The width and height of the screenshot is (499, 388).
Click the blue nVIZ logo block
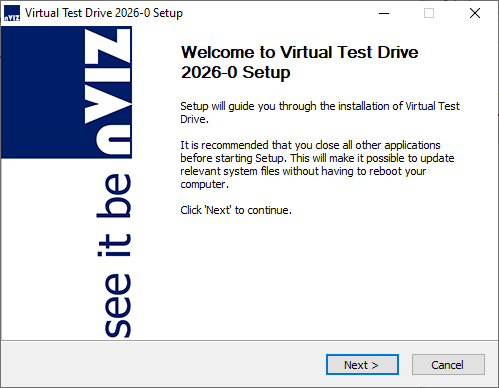click(66, 92)
